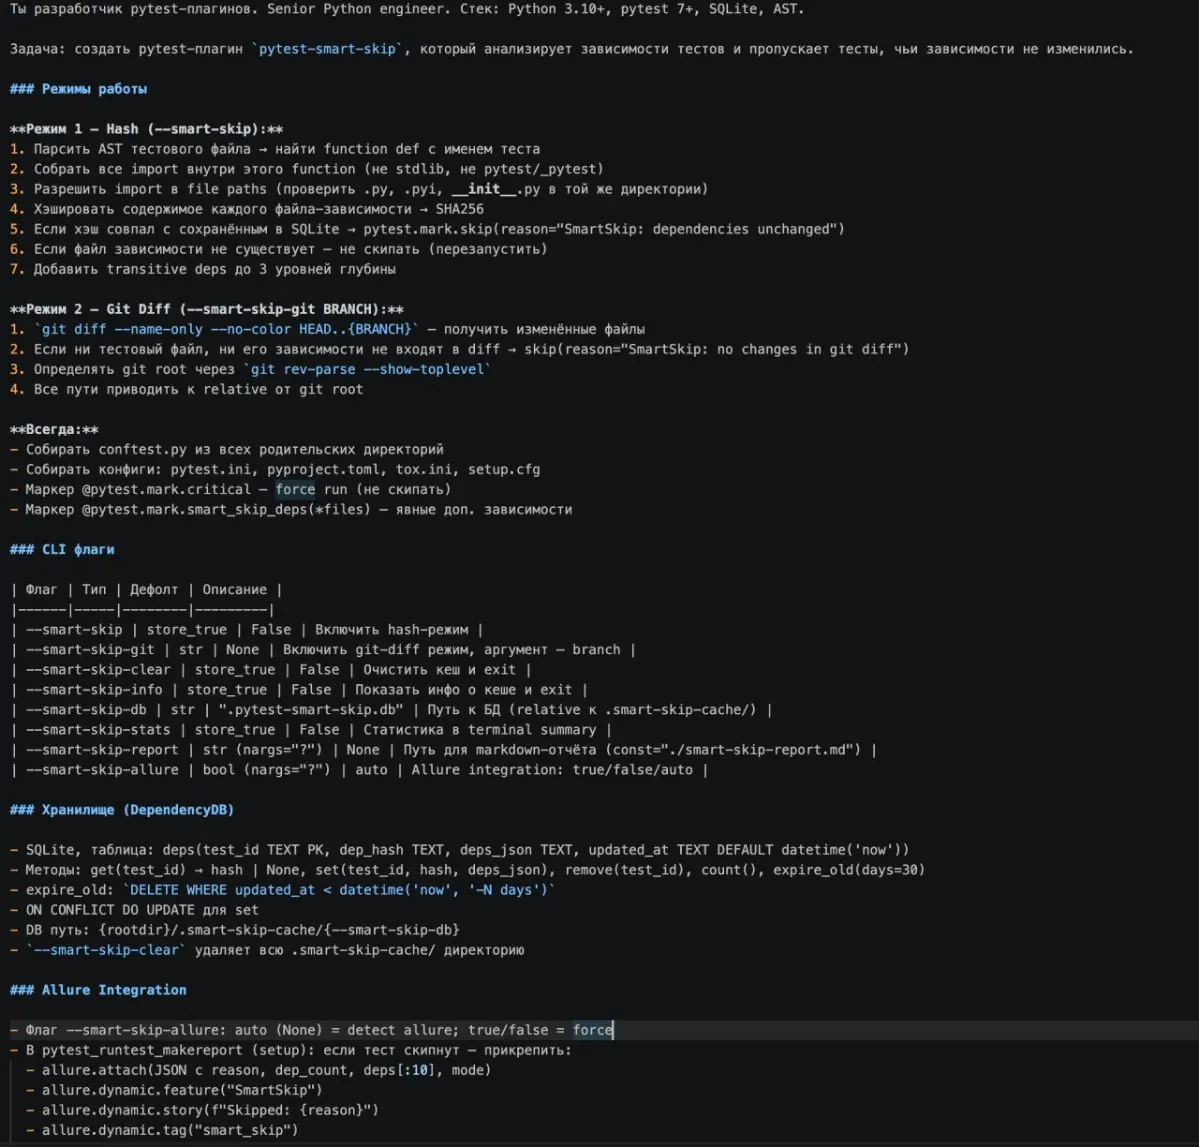Click the line about SHA256 hashing
The image size is (1199, 1147).
point(246,209)
